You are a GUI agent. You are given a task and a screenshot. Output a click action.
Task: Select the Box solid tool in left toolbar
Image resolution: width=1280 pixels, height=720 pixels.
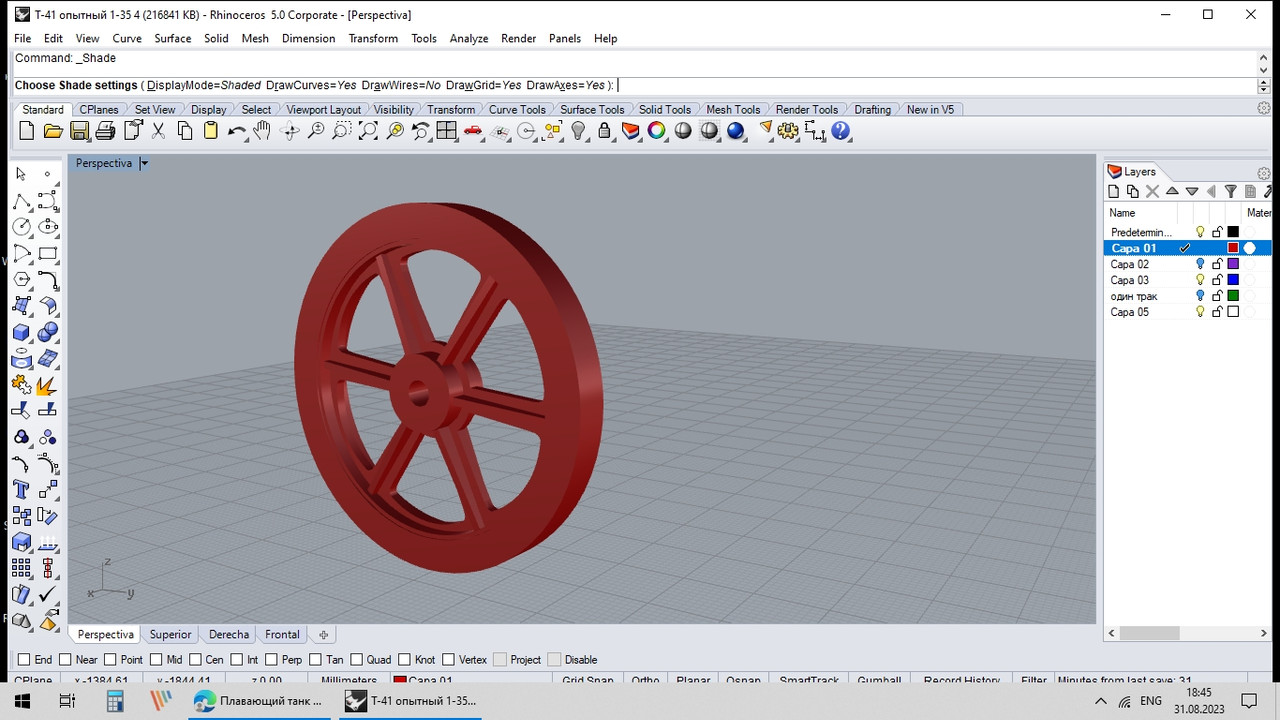pyautogui.click(x=21, y=332)
